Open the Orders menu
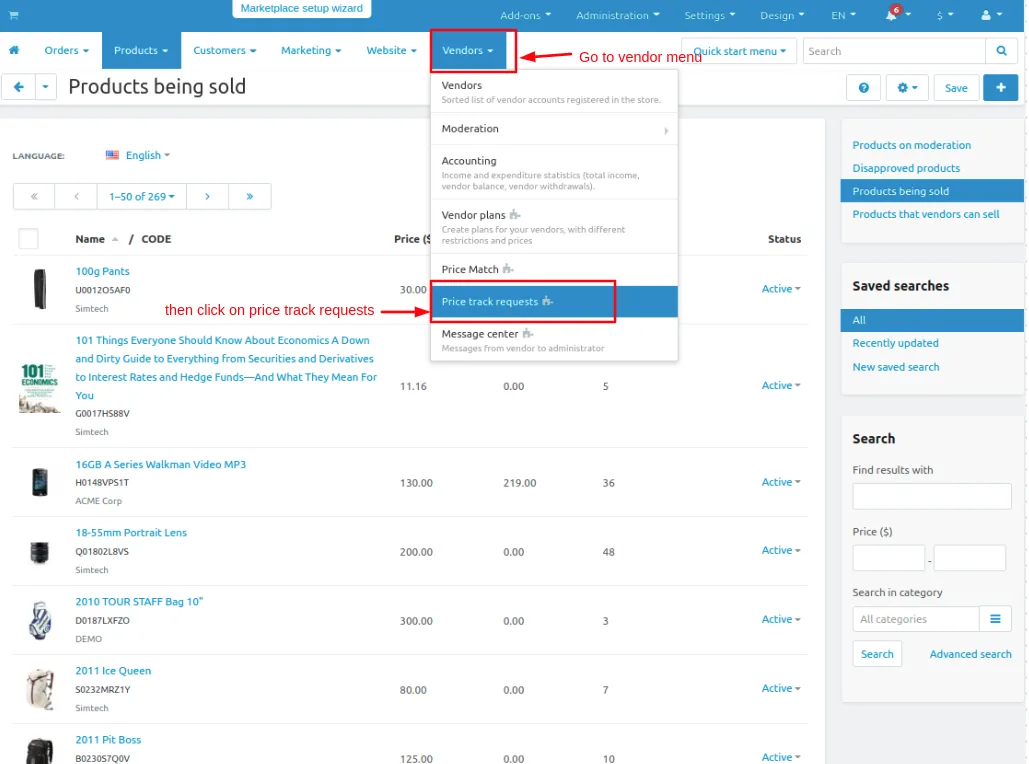Image resolution: width=1029 pixels, height=764 pixels. pyautogui.click(x=66, y=50)
